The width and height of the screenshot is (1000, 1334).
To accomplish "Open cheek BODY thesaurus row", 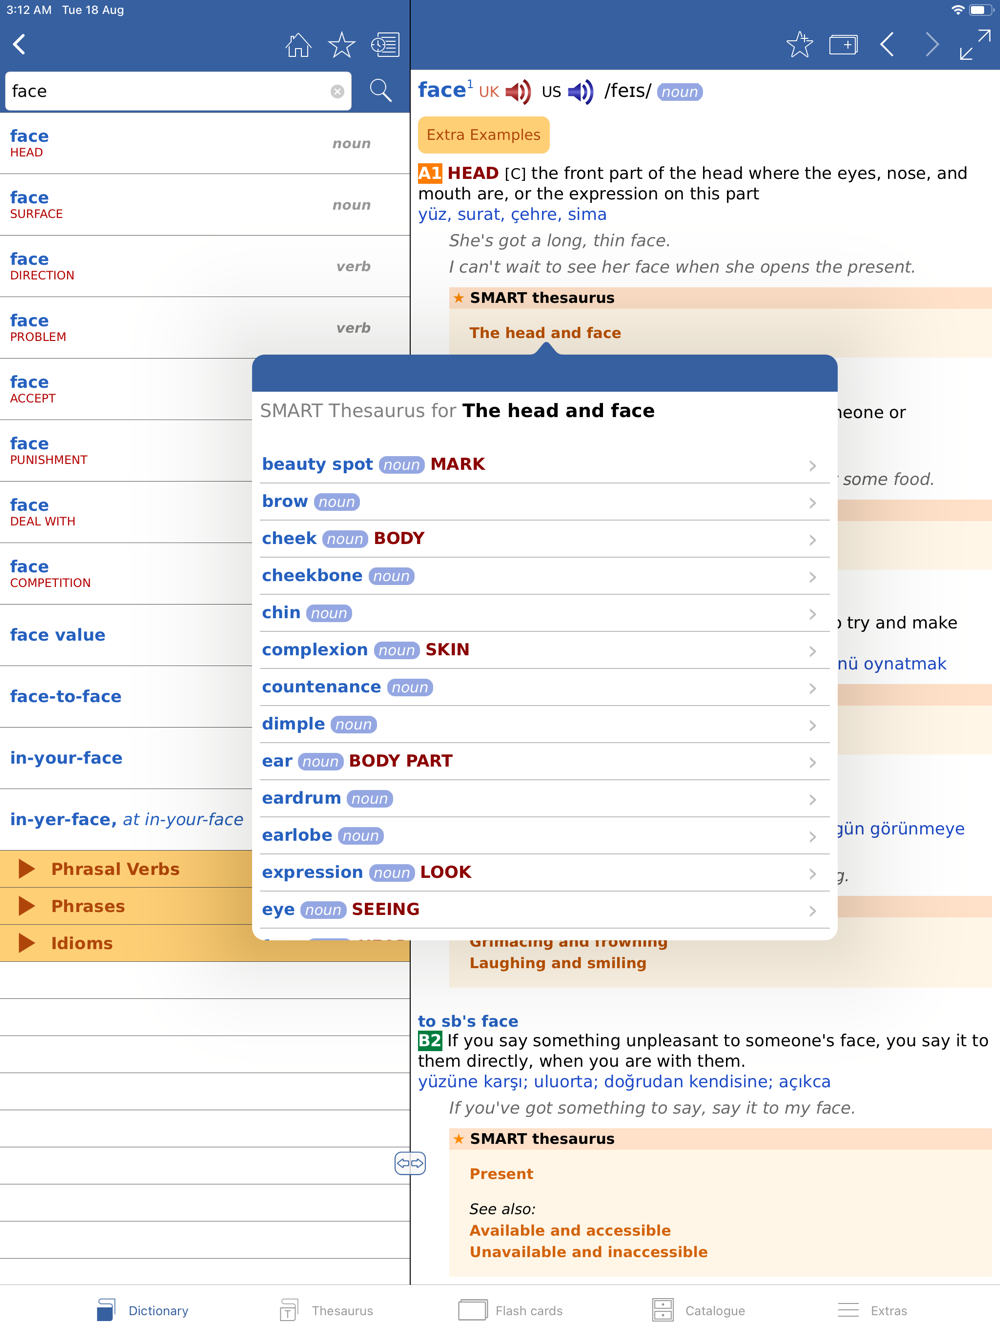I will coord(544,539).
